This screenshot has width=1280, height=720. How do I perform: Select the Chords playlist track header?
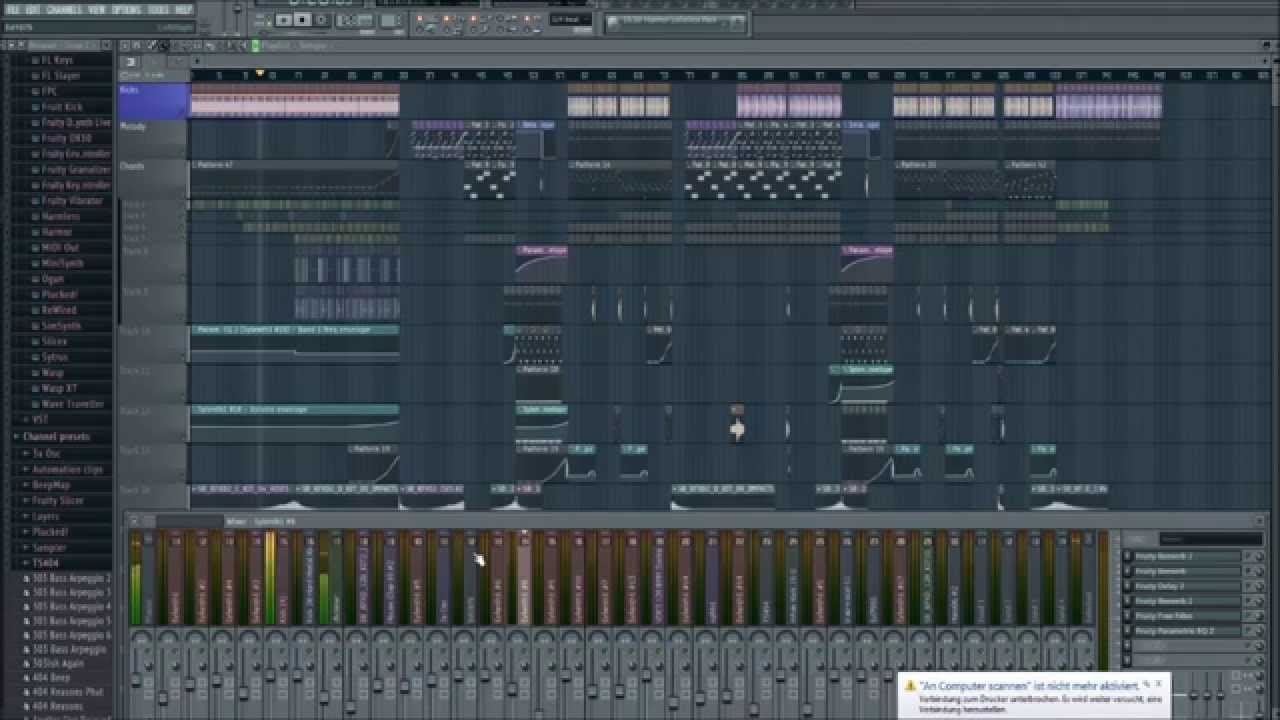click(x=154, y=178)
